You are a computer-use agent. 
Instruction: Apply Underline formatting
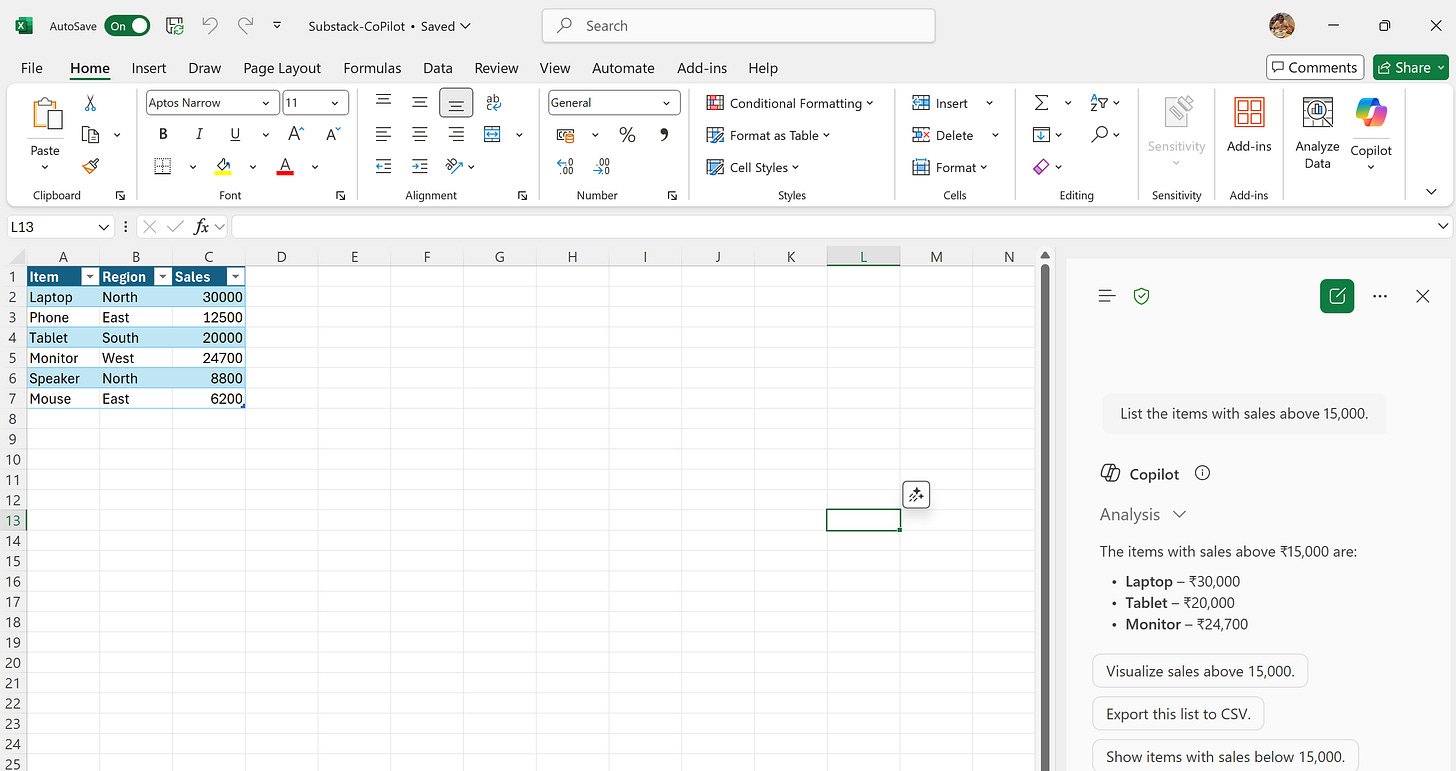pos(235,134)
